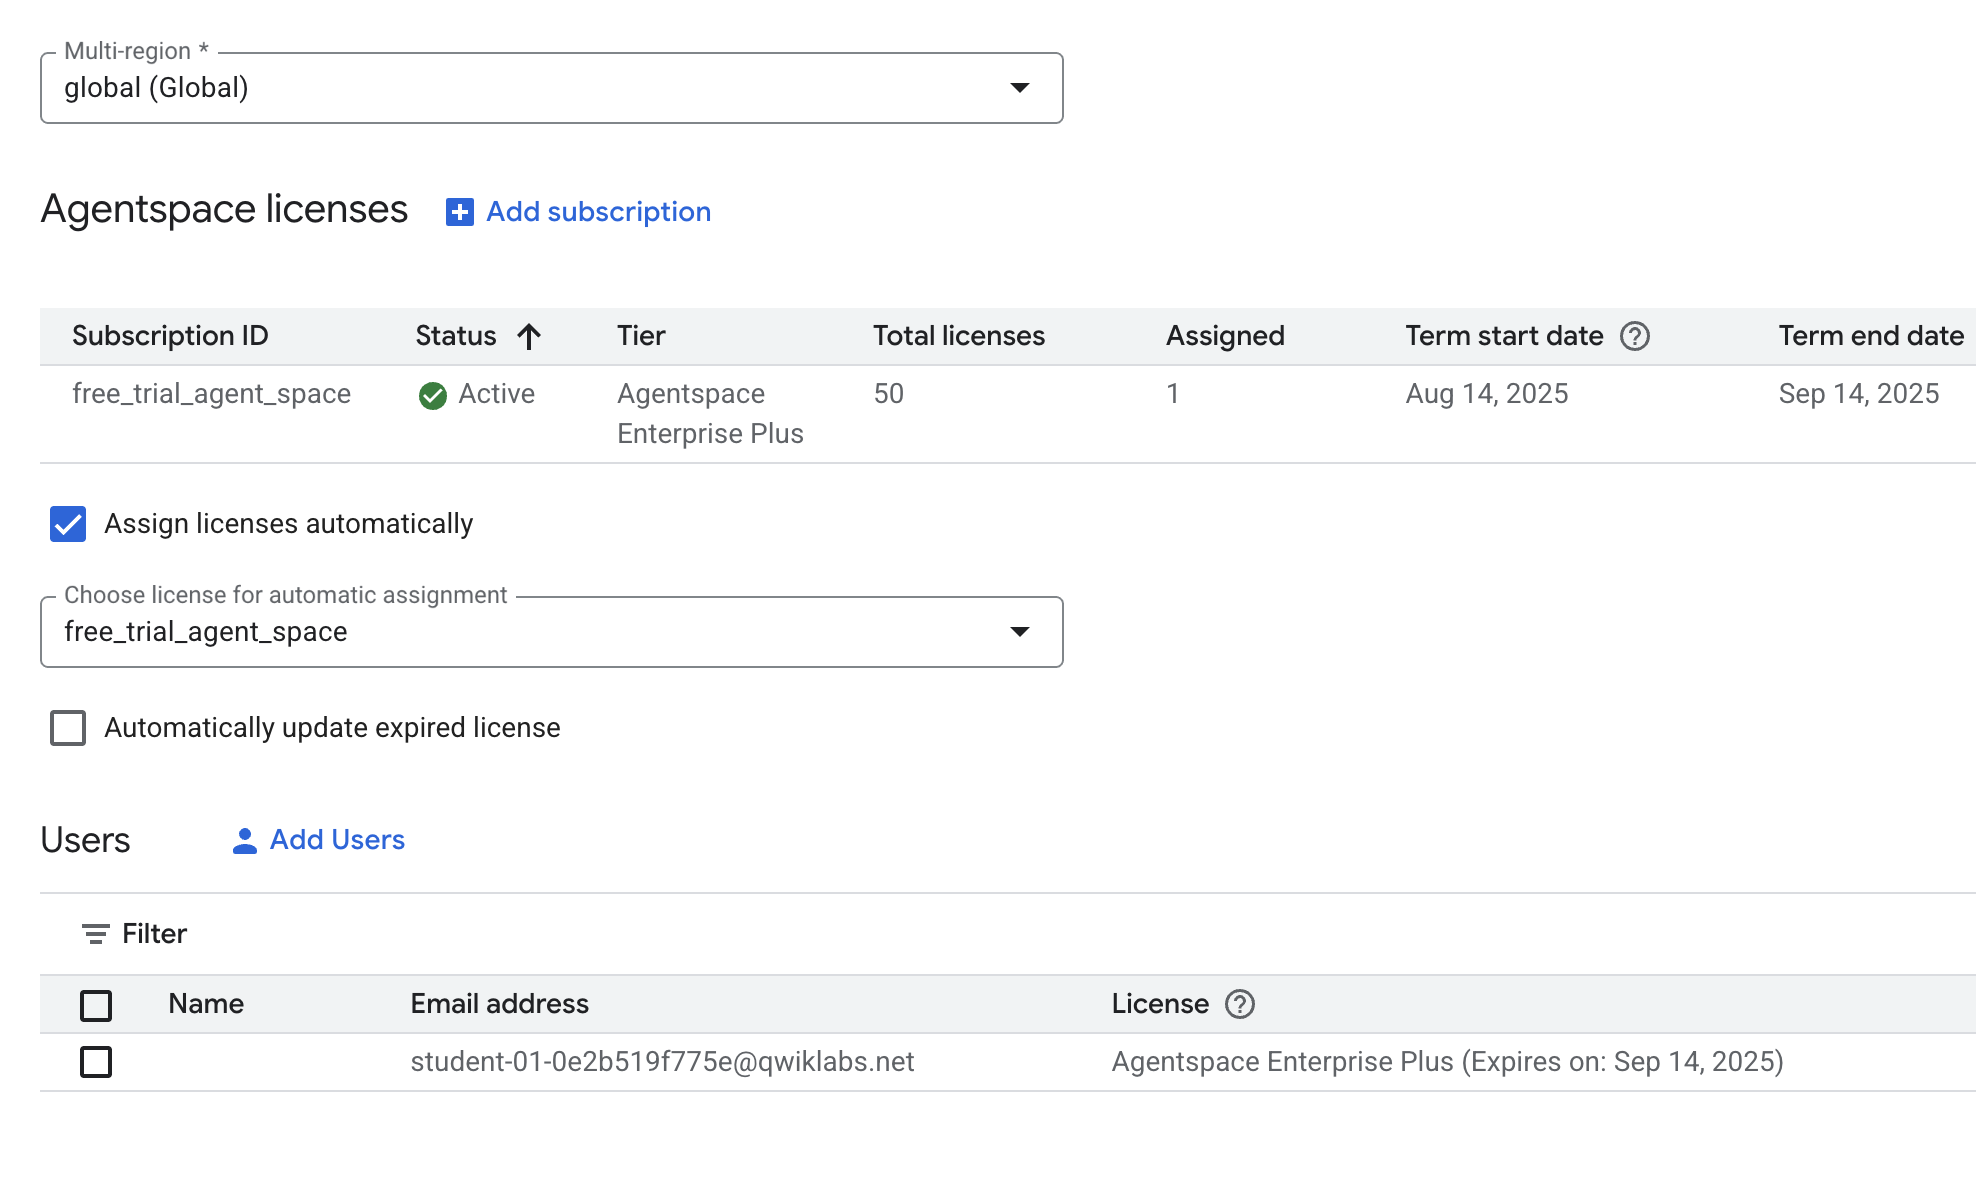Image resolution: width=1976 pixels, height=1204 pixels.
Task: Click the Email address column header
Action: click(x=499, y=1004)
